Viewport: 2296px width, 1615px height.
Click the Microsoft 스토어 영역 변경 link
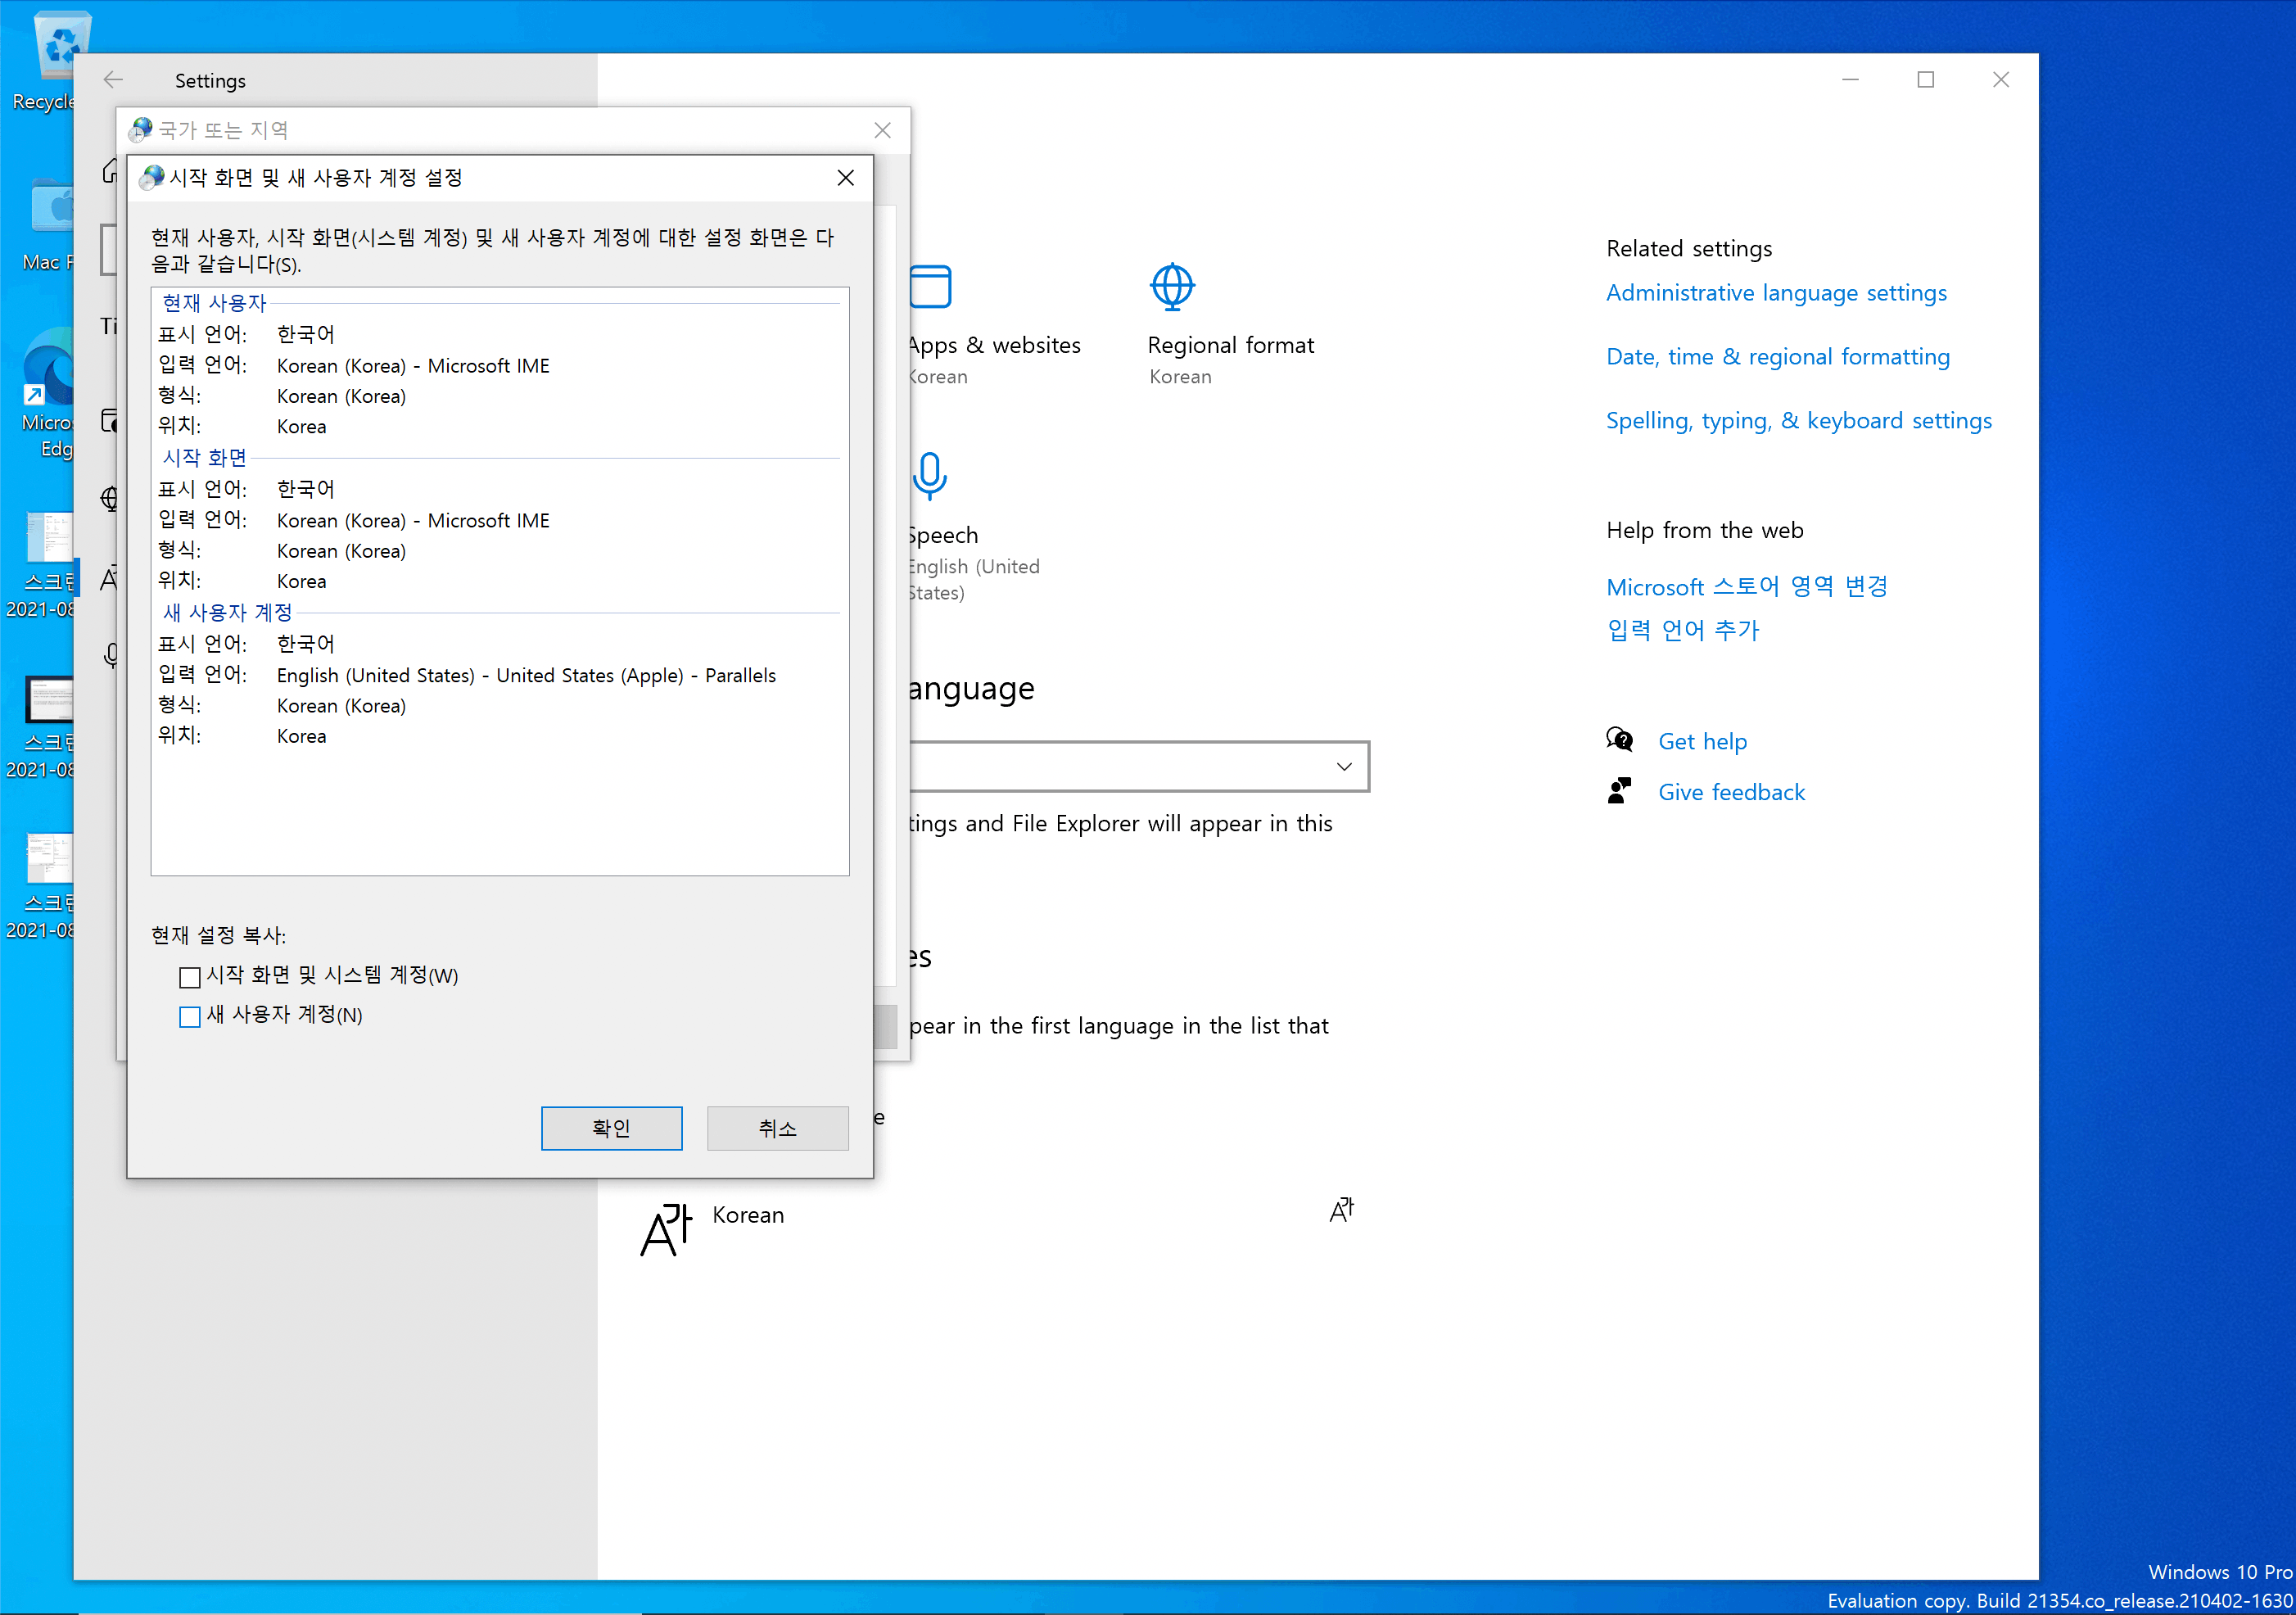point(1746,587)
